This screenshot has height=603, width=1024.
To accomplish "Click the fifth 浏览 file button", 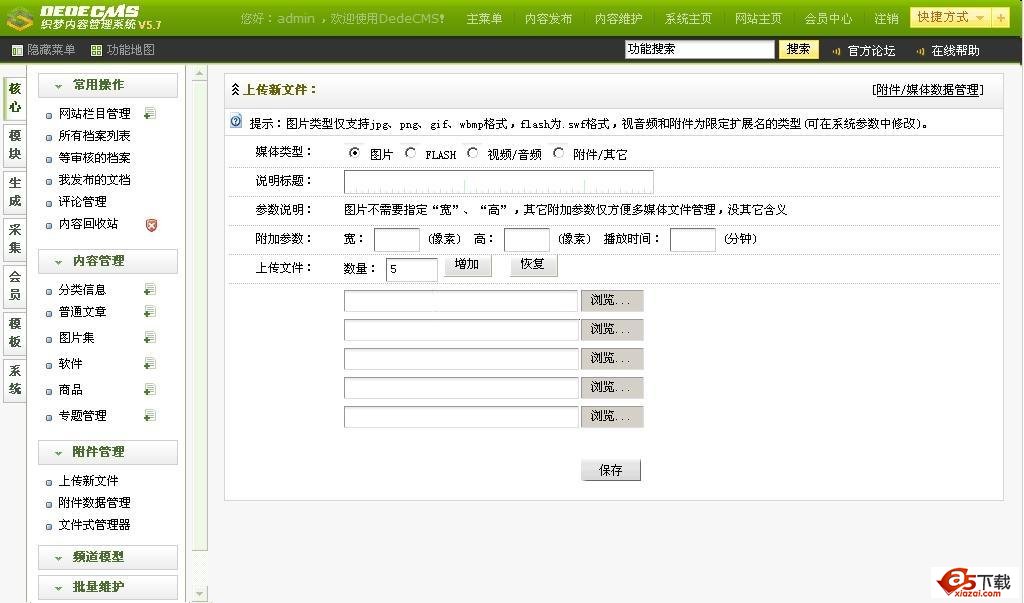I will point(612,417).
